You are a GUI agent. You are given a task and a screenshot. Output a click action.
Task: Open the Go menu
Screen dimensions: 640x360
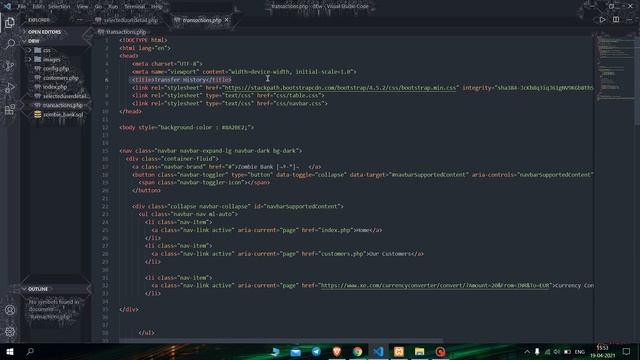click(x=98, y=6)
